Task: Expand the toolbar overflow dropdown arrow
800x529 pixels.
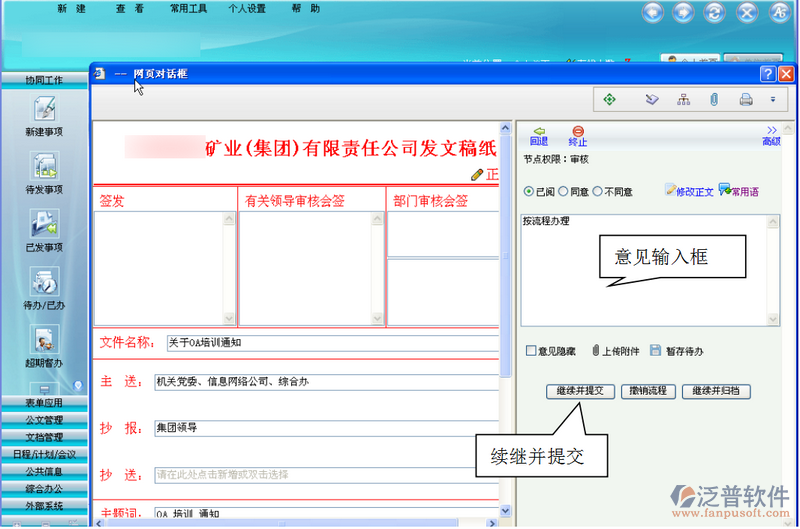Action: [x=773, y=99]
